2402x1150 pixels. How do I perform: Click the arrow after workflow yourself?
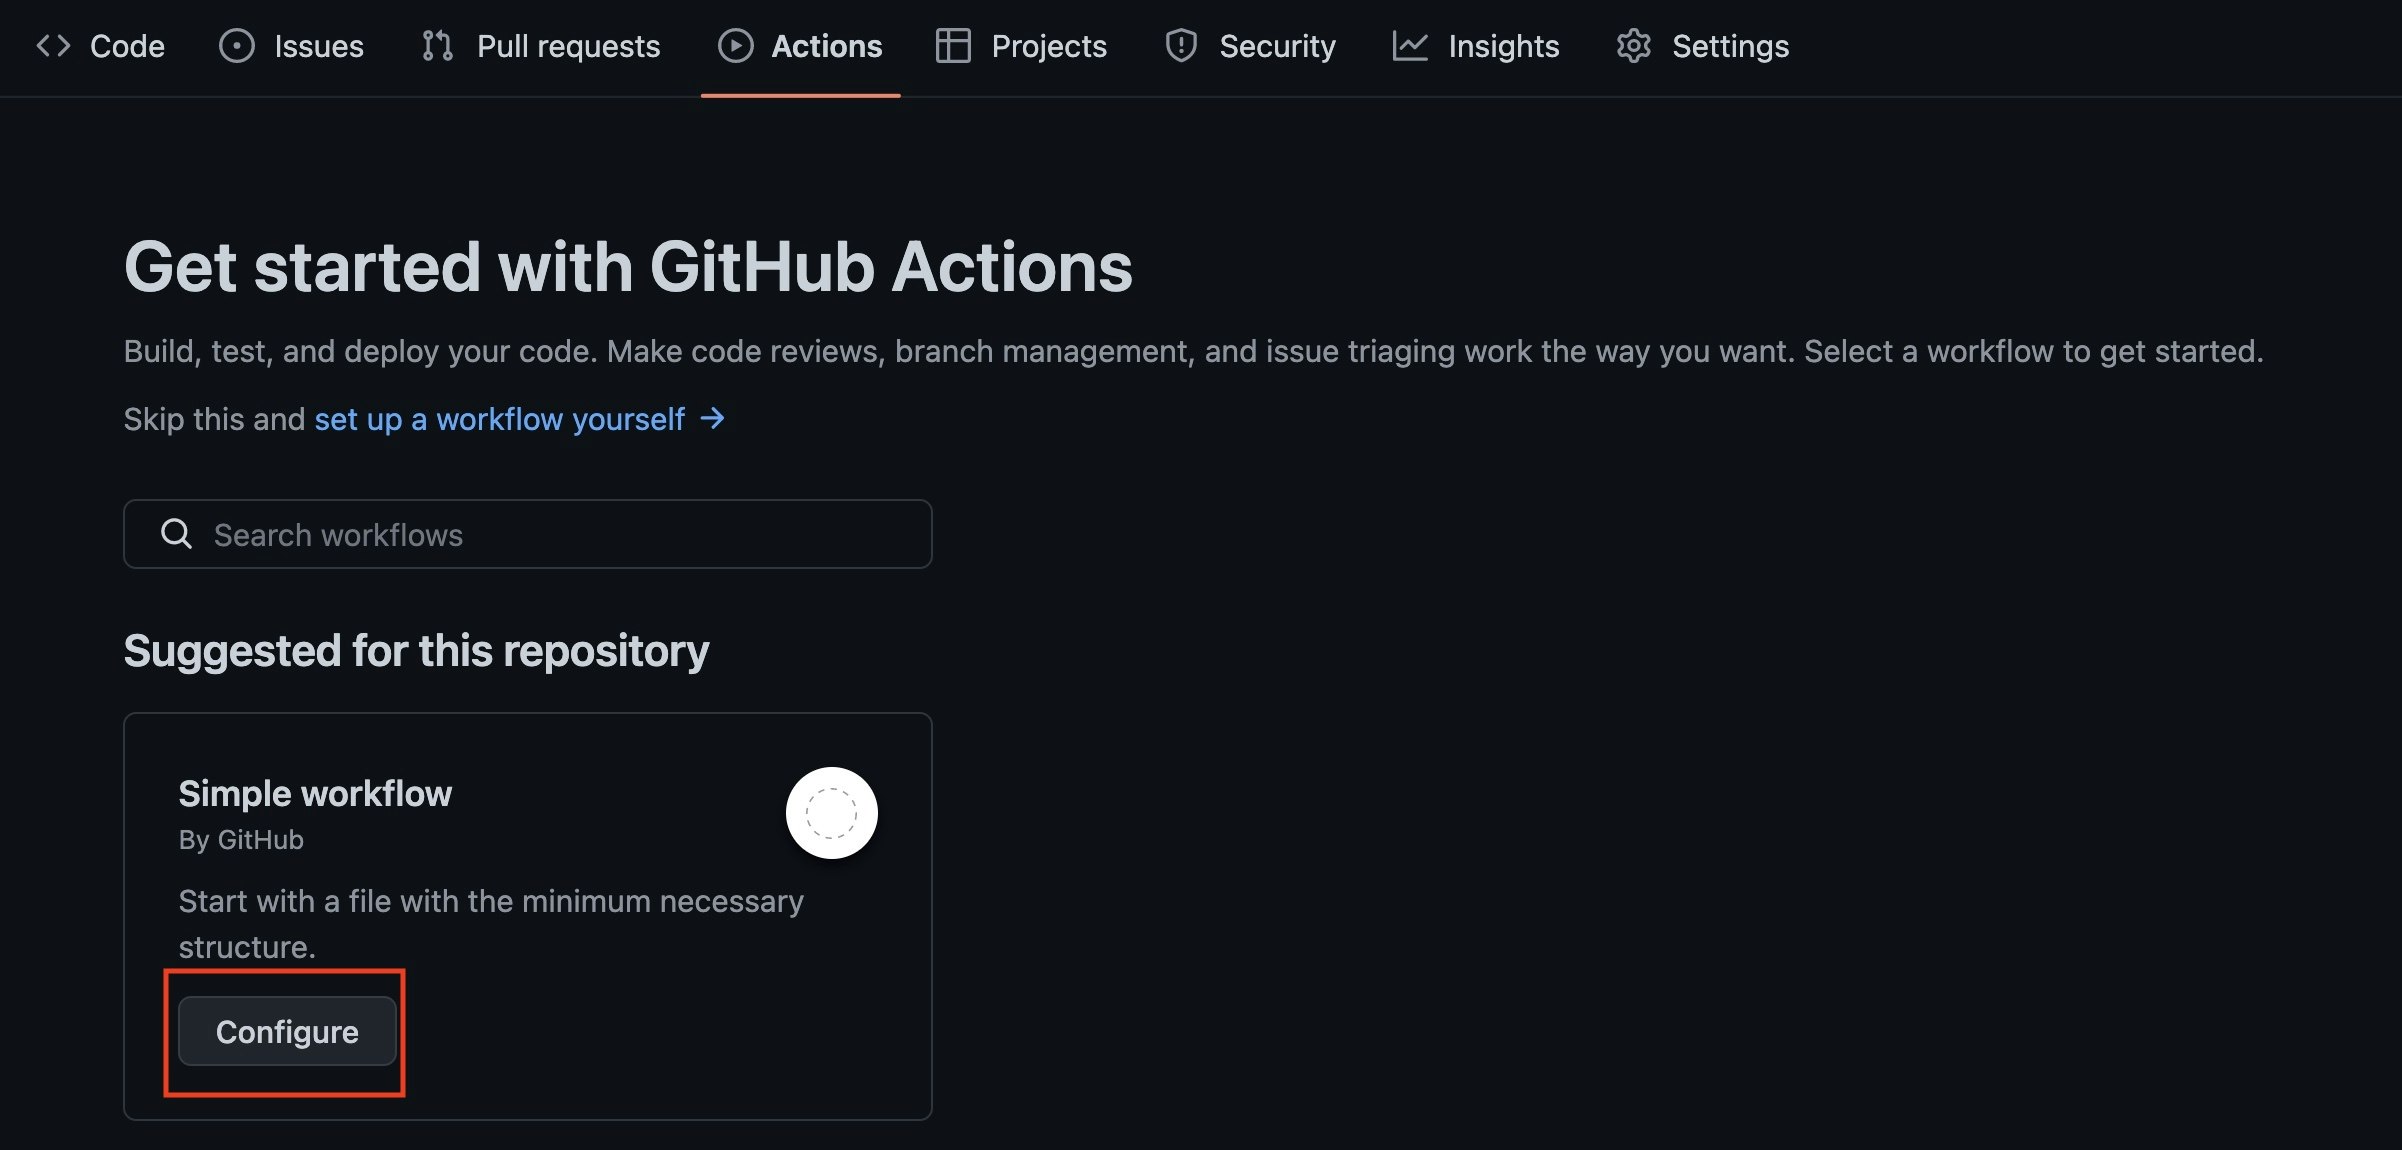point(712,418)
